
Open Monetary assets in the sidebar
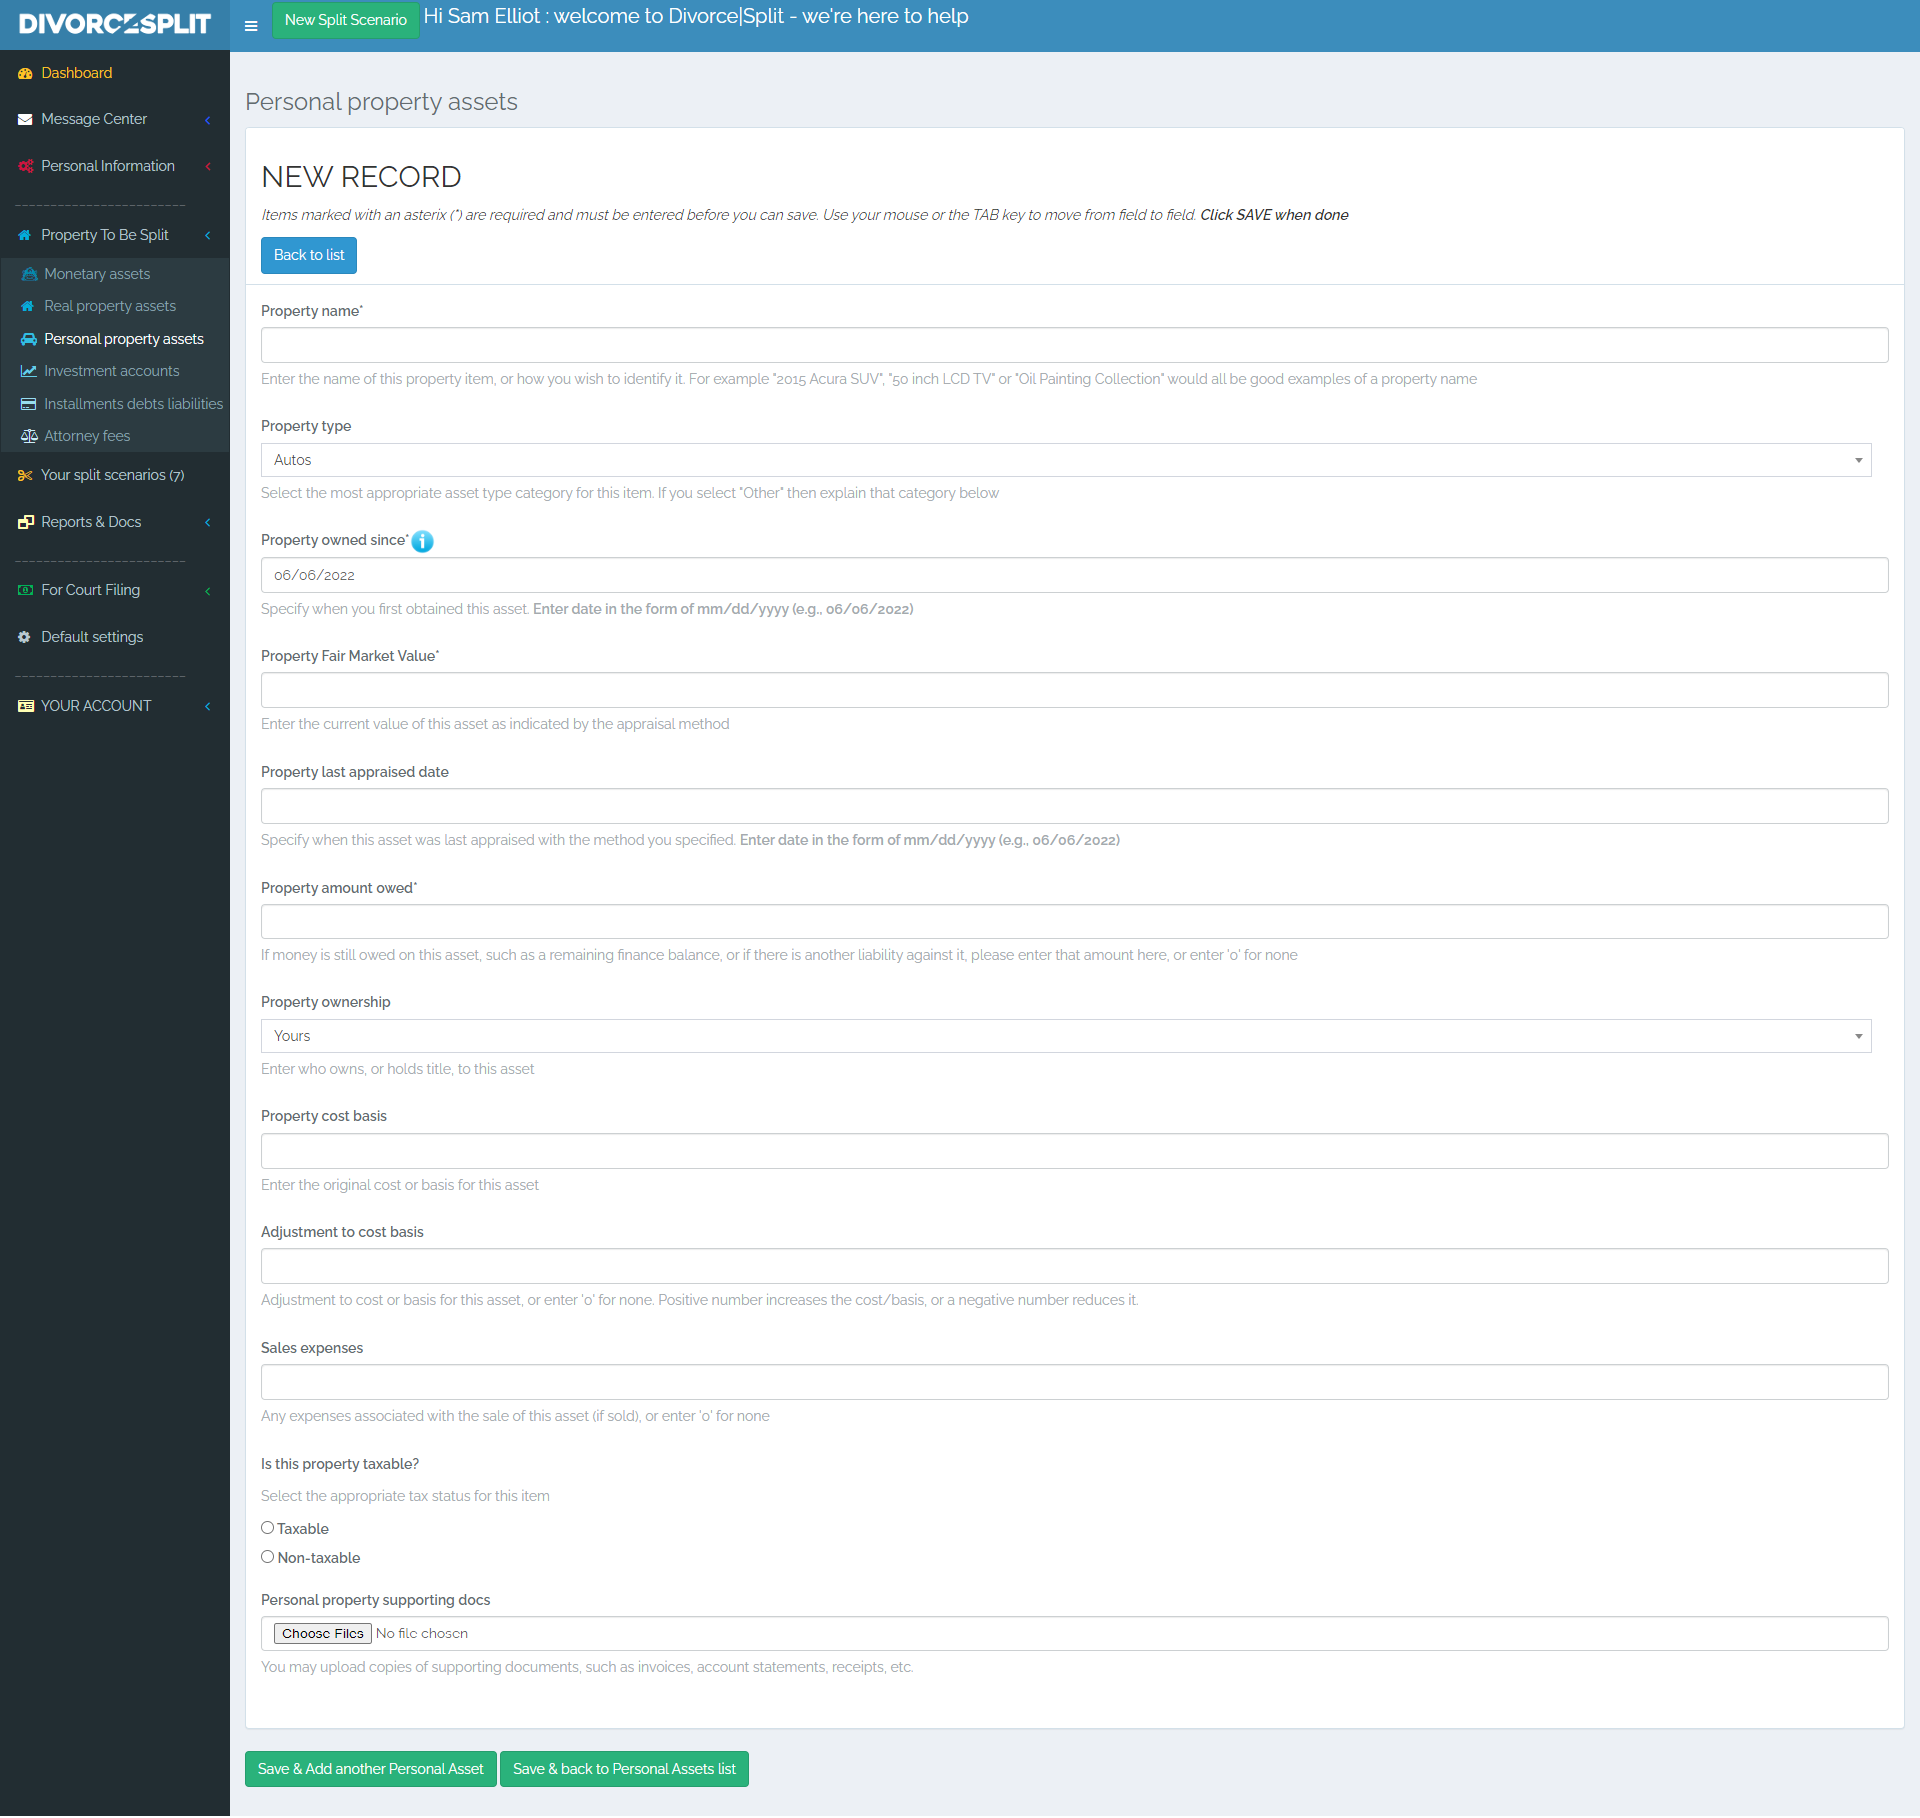97,274
